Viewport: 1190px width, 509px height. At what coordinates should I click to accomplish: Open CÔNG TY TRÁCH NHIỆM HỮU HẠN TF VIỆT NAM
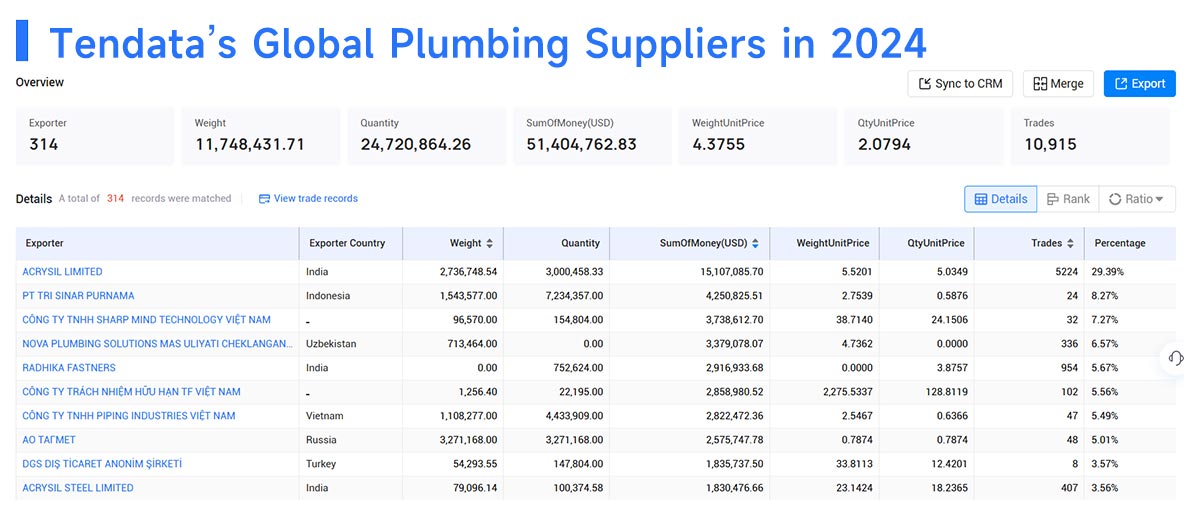point(131,392)
